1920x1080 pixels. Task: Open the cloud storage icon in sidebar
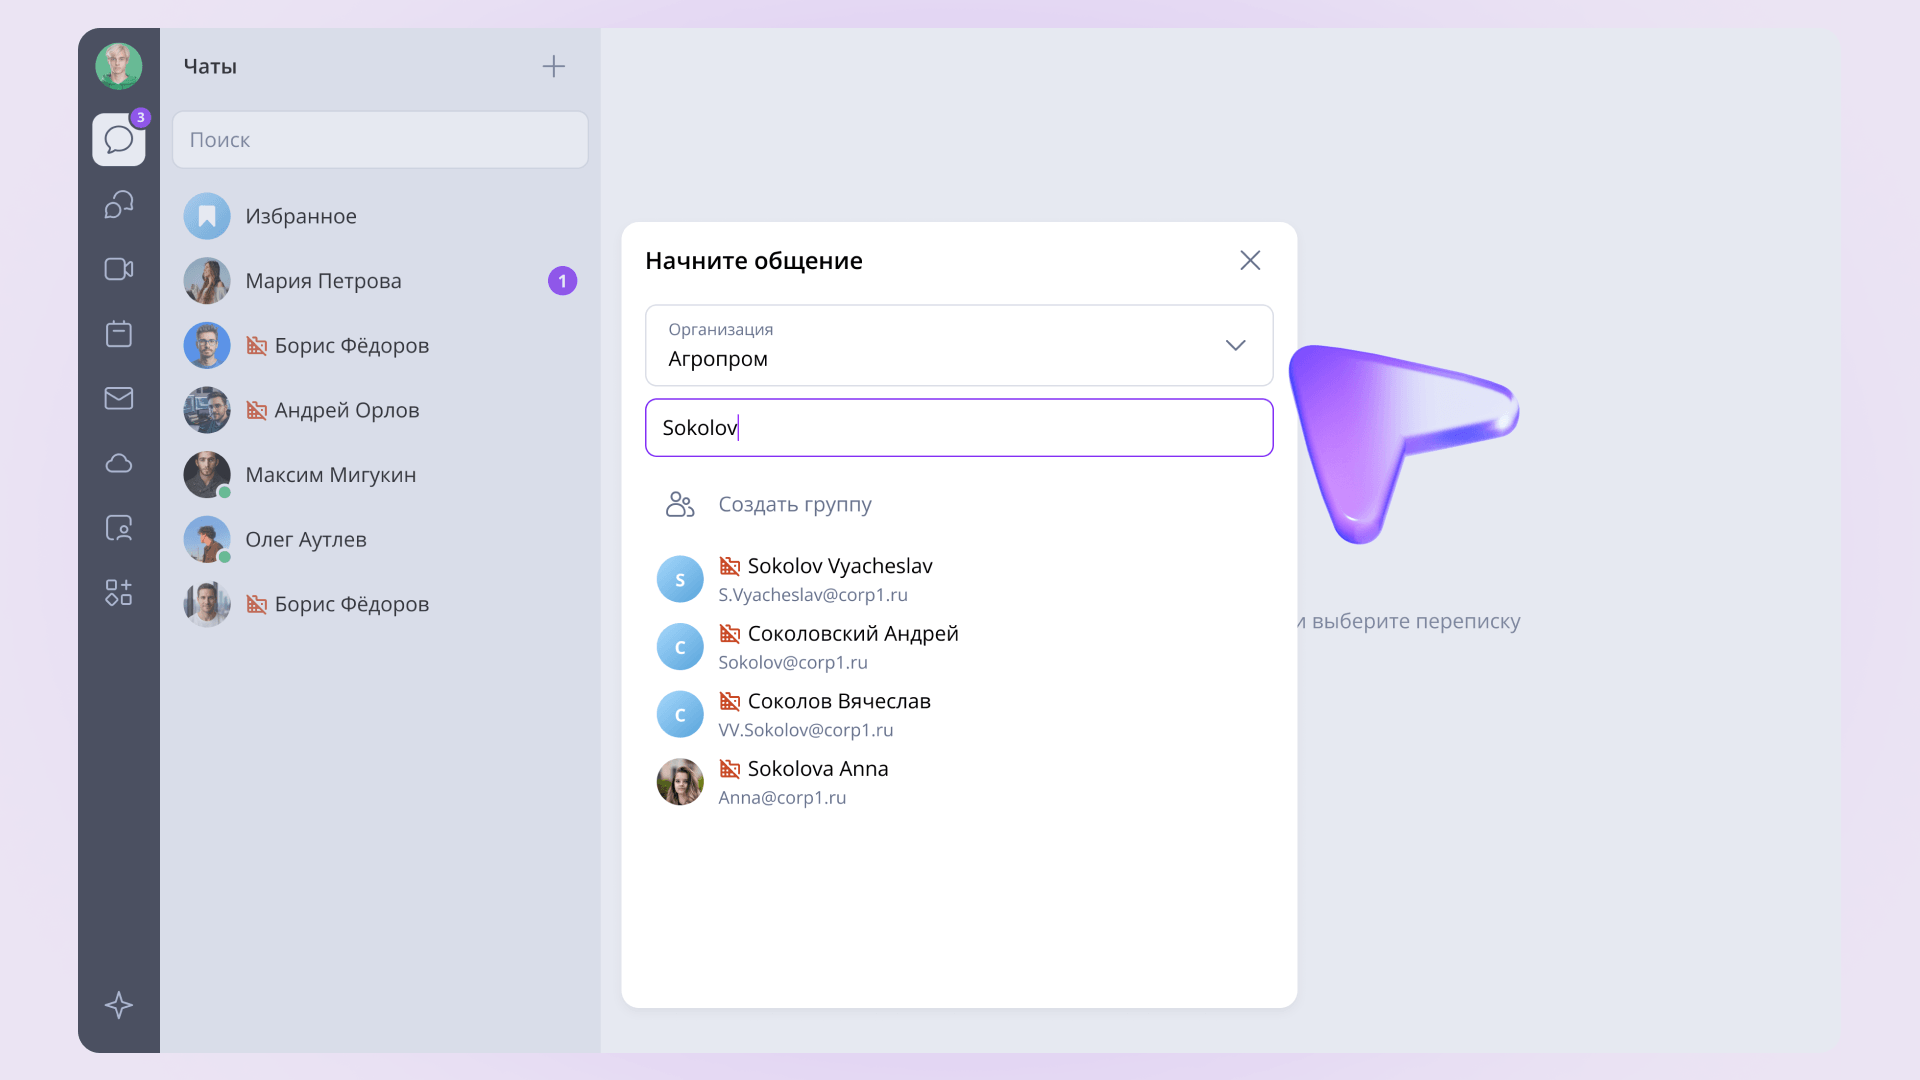click(119, 463)
